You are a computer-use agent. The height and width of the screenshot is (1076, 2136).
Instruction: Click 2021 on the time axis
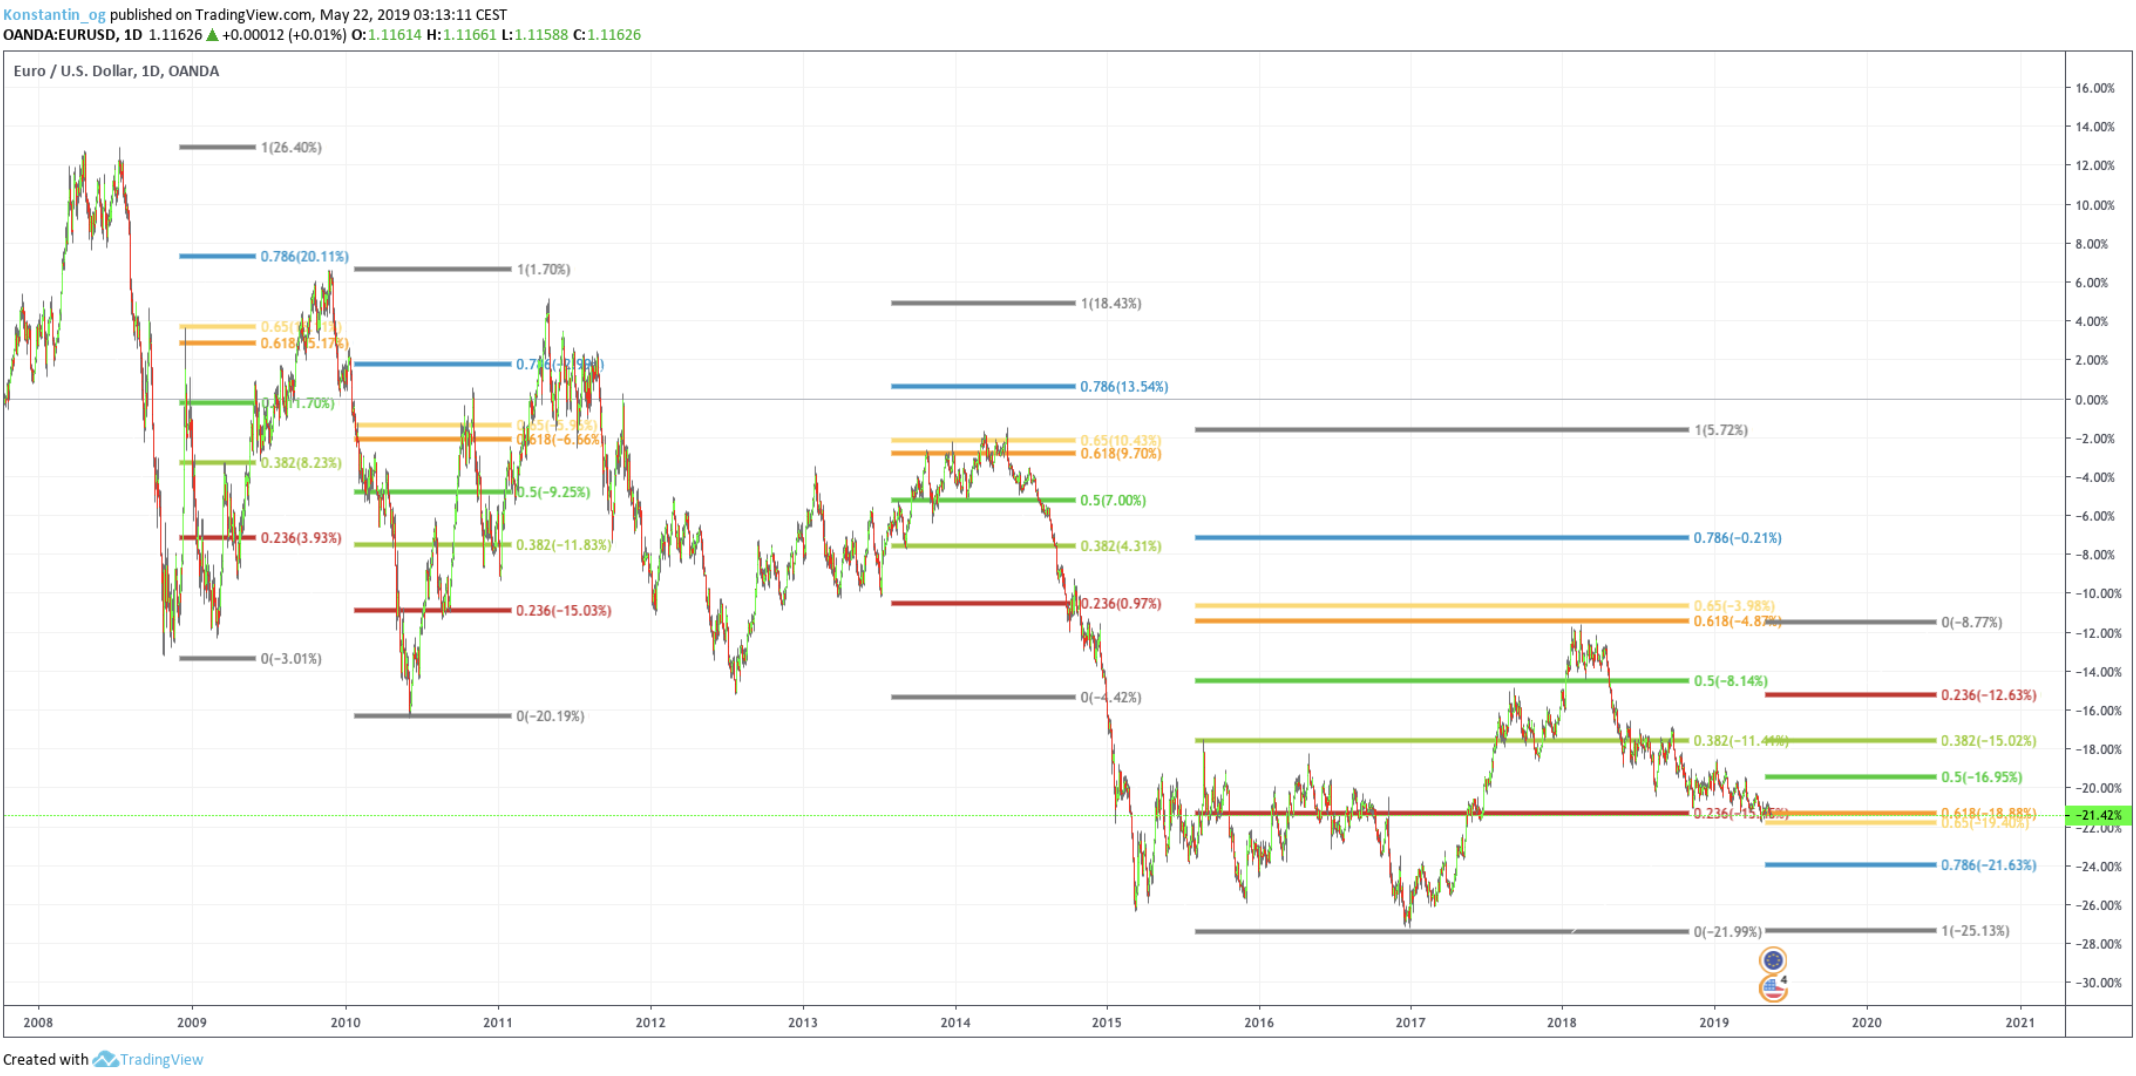(x=2020, y=1022)
